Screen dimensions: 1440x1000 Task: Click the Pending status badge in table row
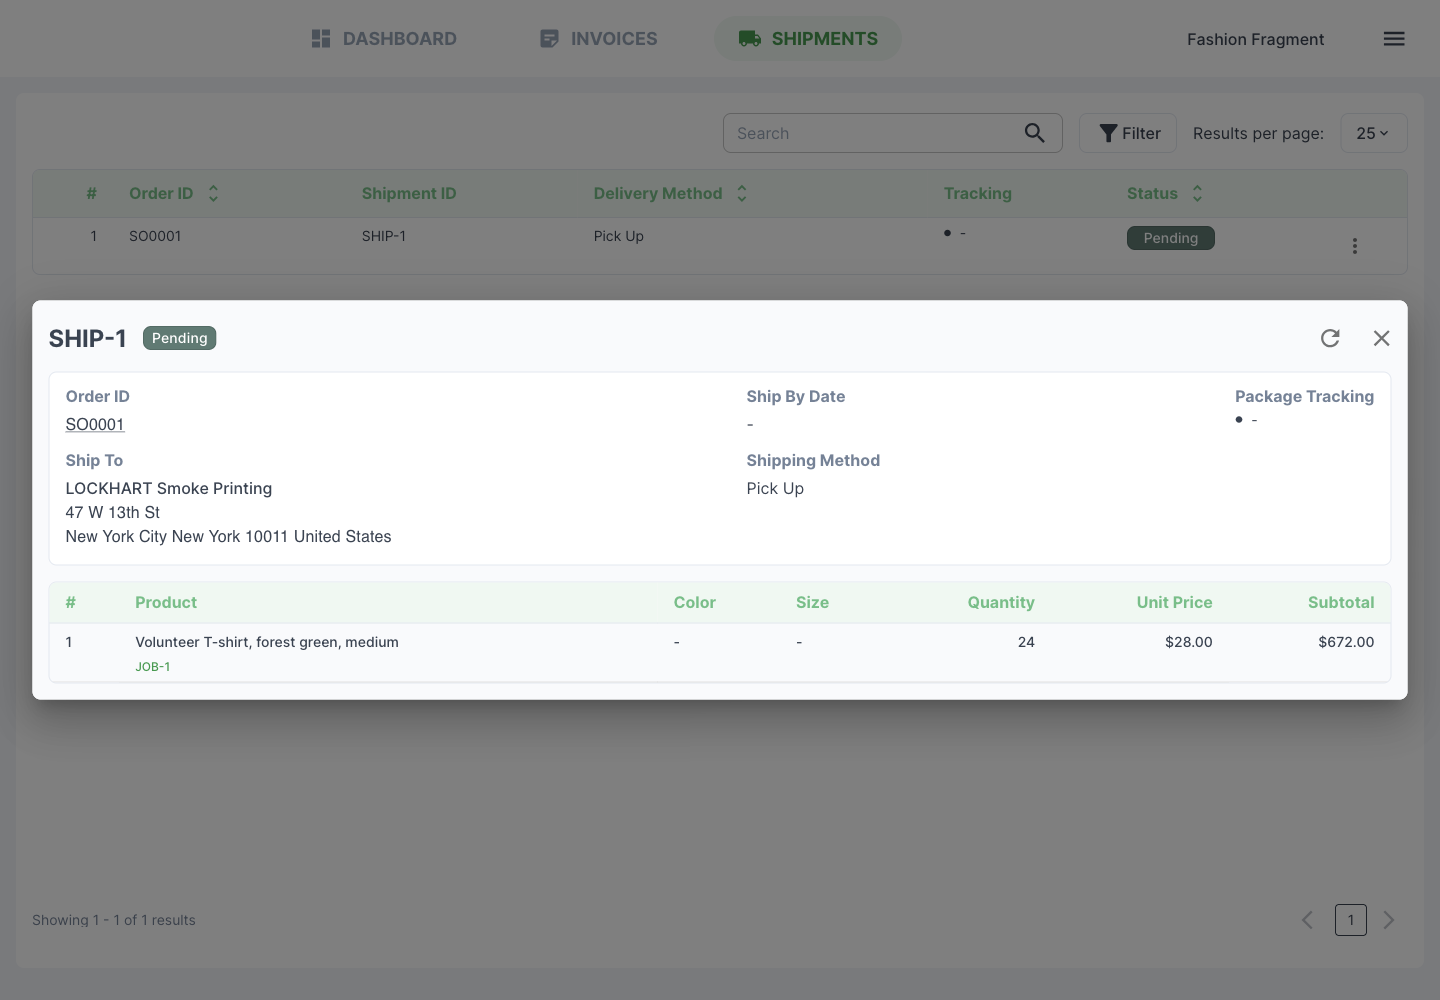1171,238
